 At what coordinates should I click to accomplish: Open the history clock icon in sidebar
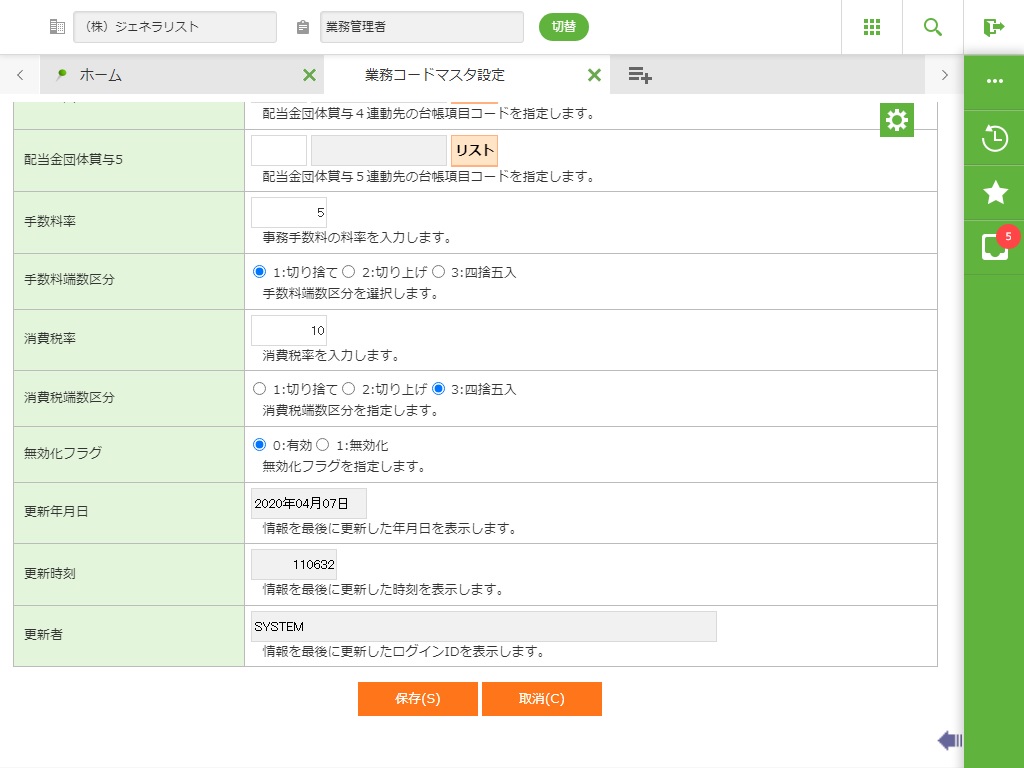click(994, 139)
